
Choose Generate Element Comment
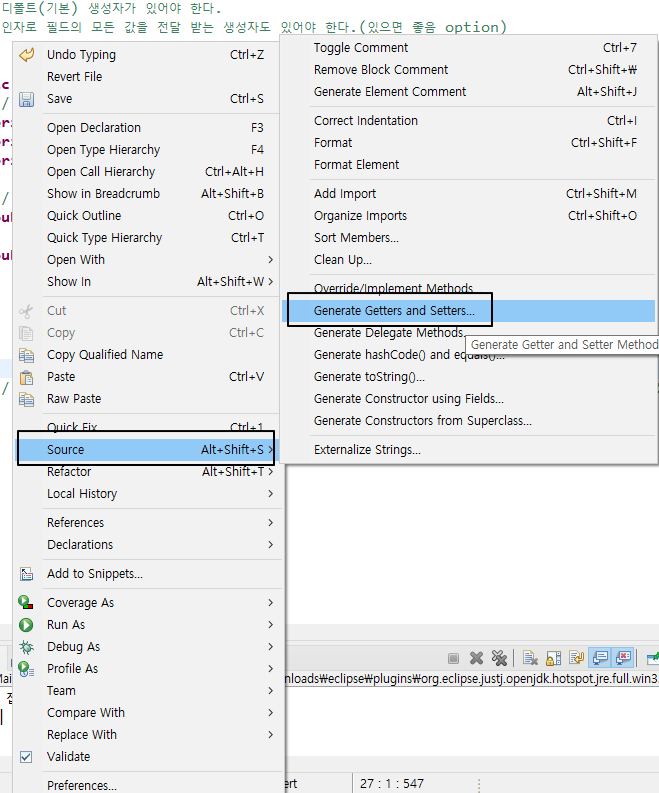(468, 92)
